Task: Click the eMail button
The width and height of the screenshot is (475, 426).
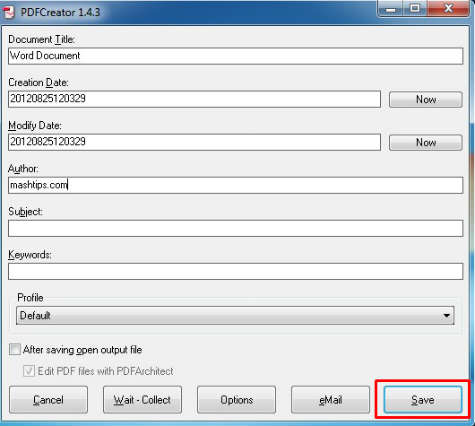Action: coord(330,400)
